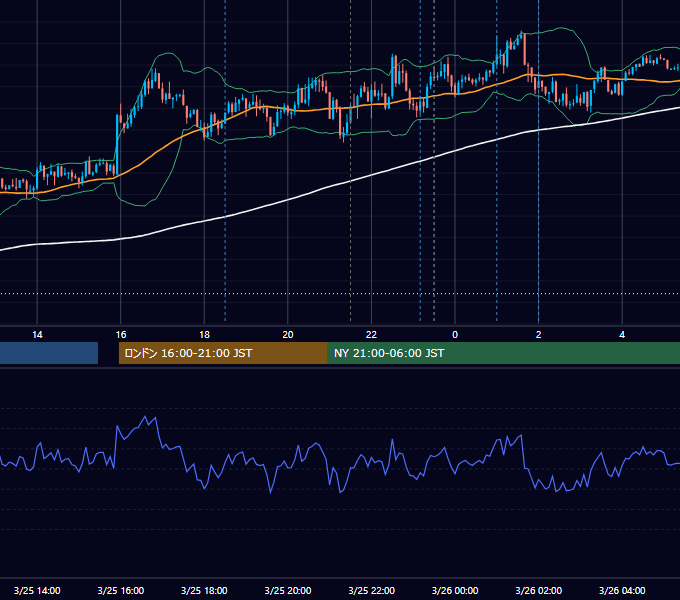
Task: Click the '20' hour label on price chart axis
Action: pos(288,334)
